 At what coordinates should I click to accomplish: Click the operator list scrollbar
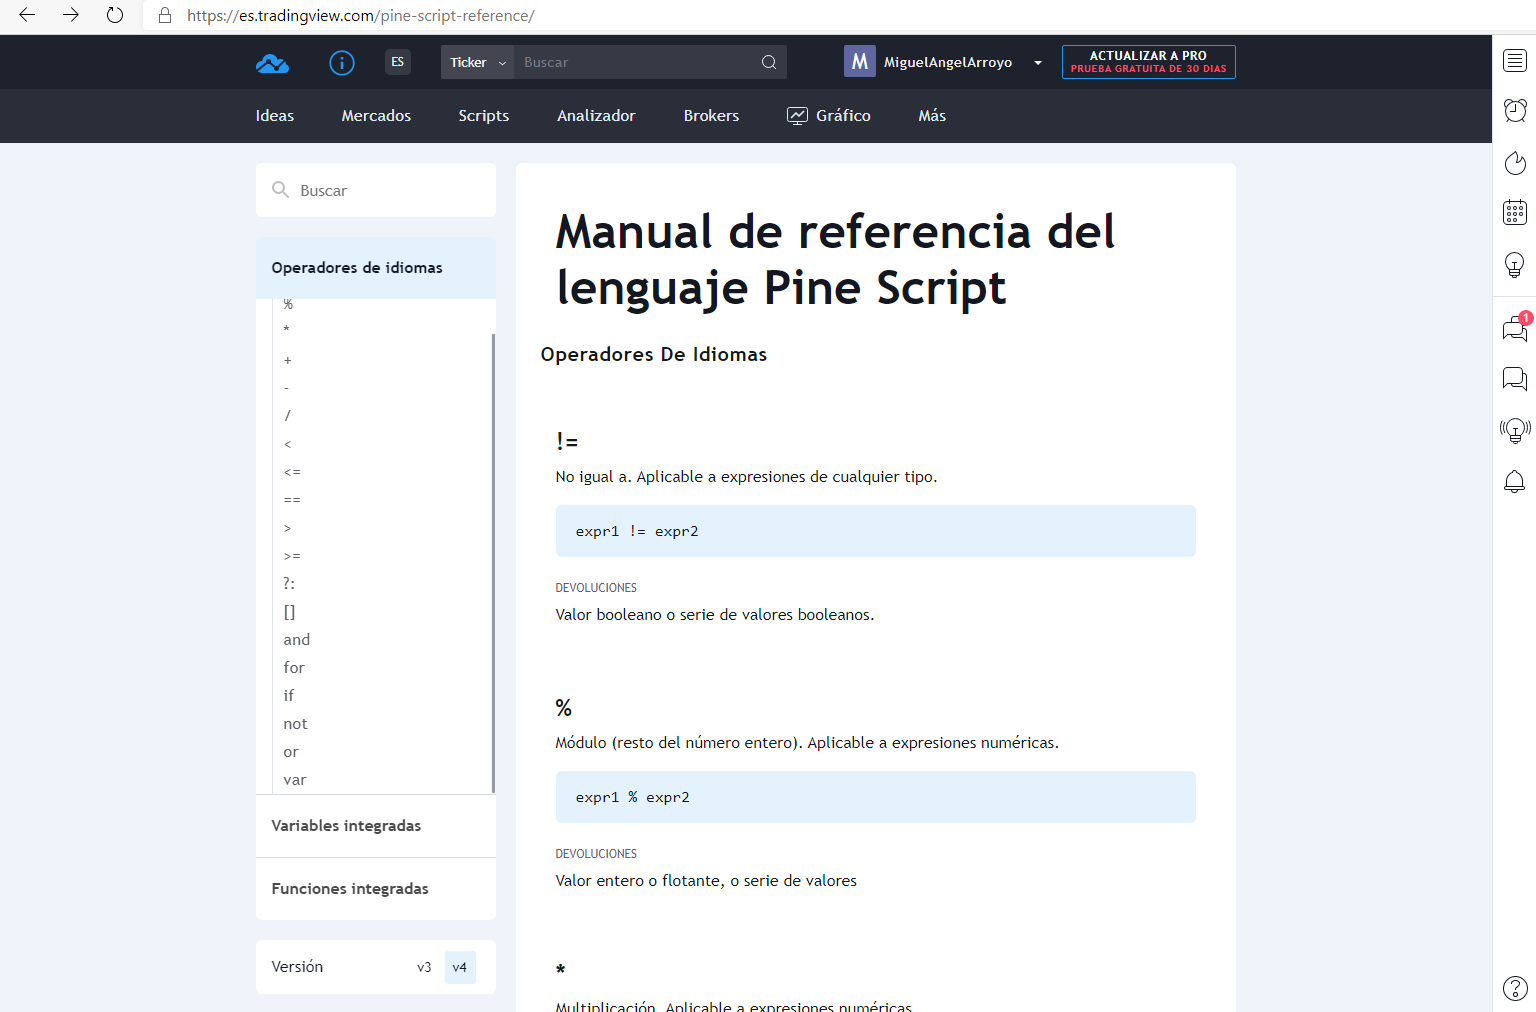click(x=493, y=563)
